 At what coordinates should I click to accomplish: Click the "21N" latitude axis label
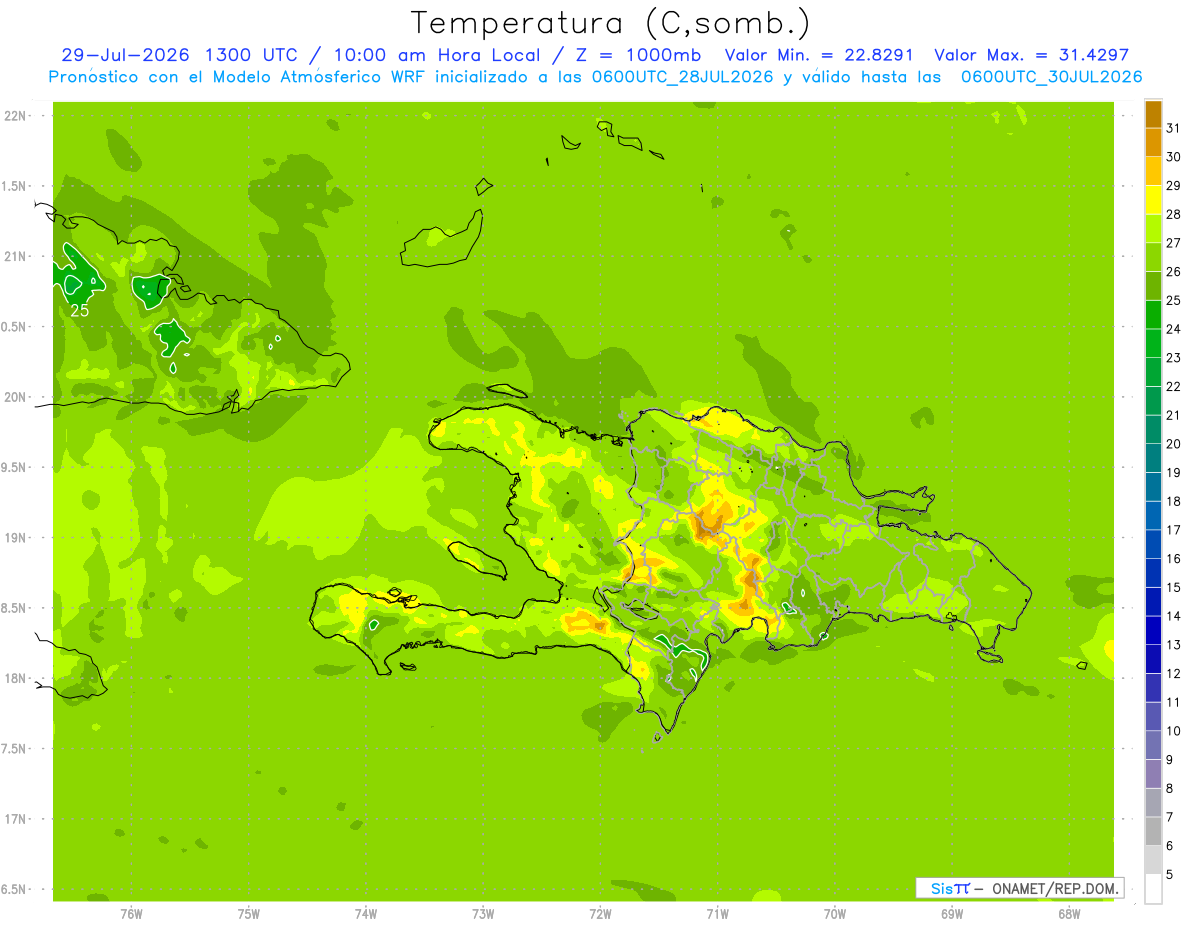coord(15,256)
